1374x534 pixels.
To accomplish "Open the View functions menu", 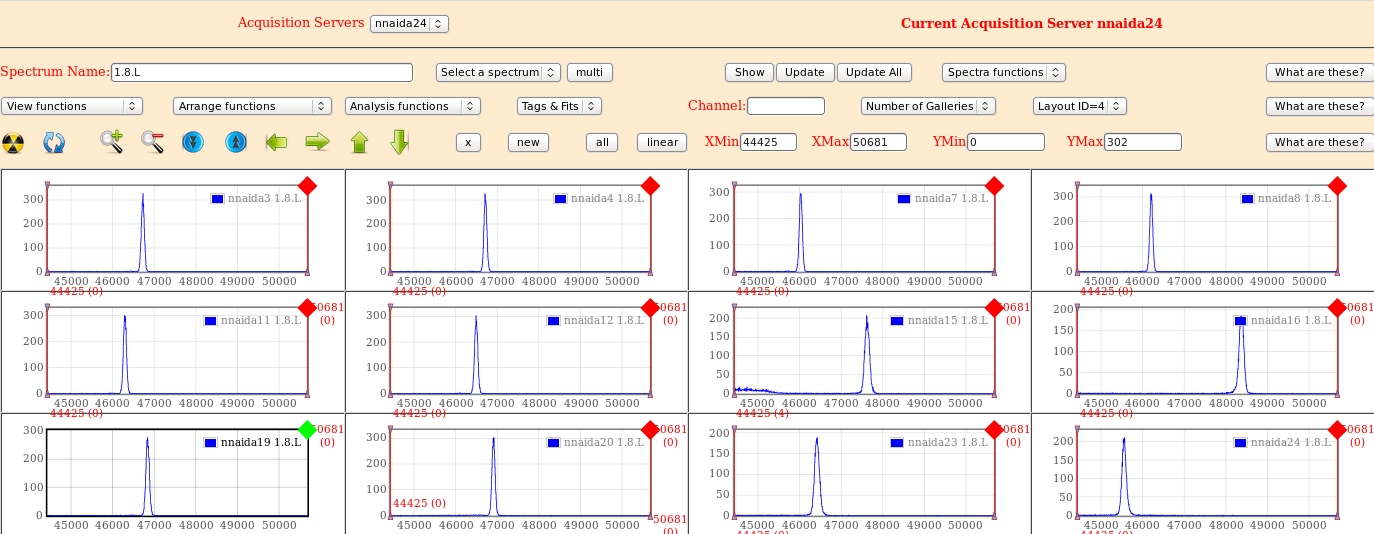I will [x=72, y=106].
